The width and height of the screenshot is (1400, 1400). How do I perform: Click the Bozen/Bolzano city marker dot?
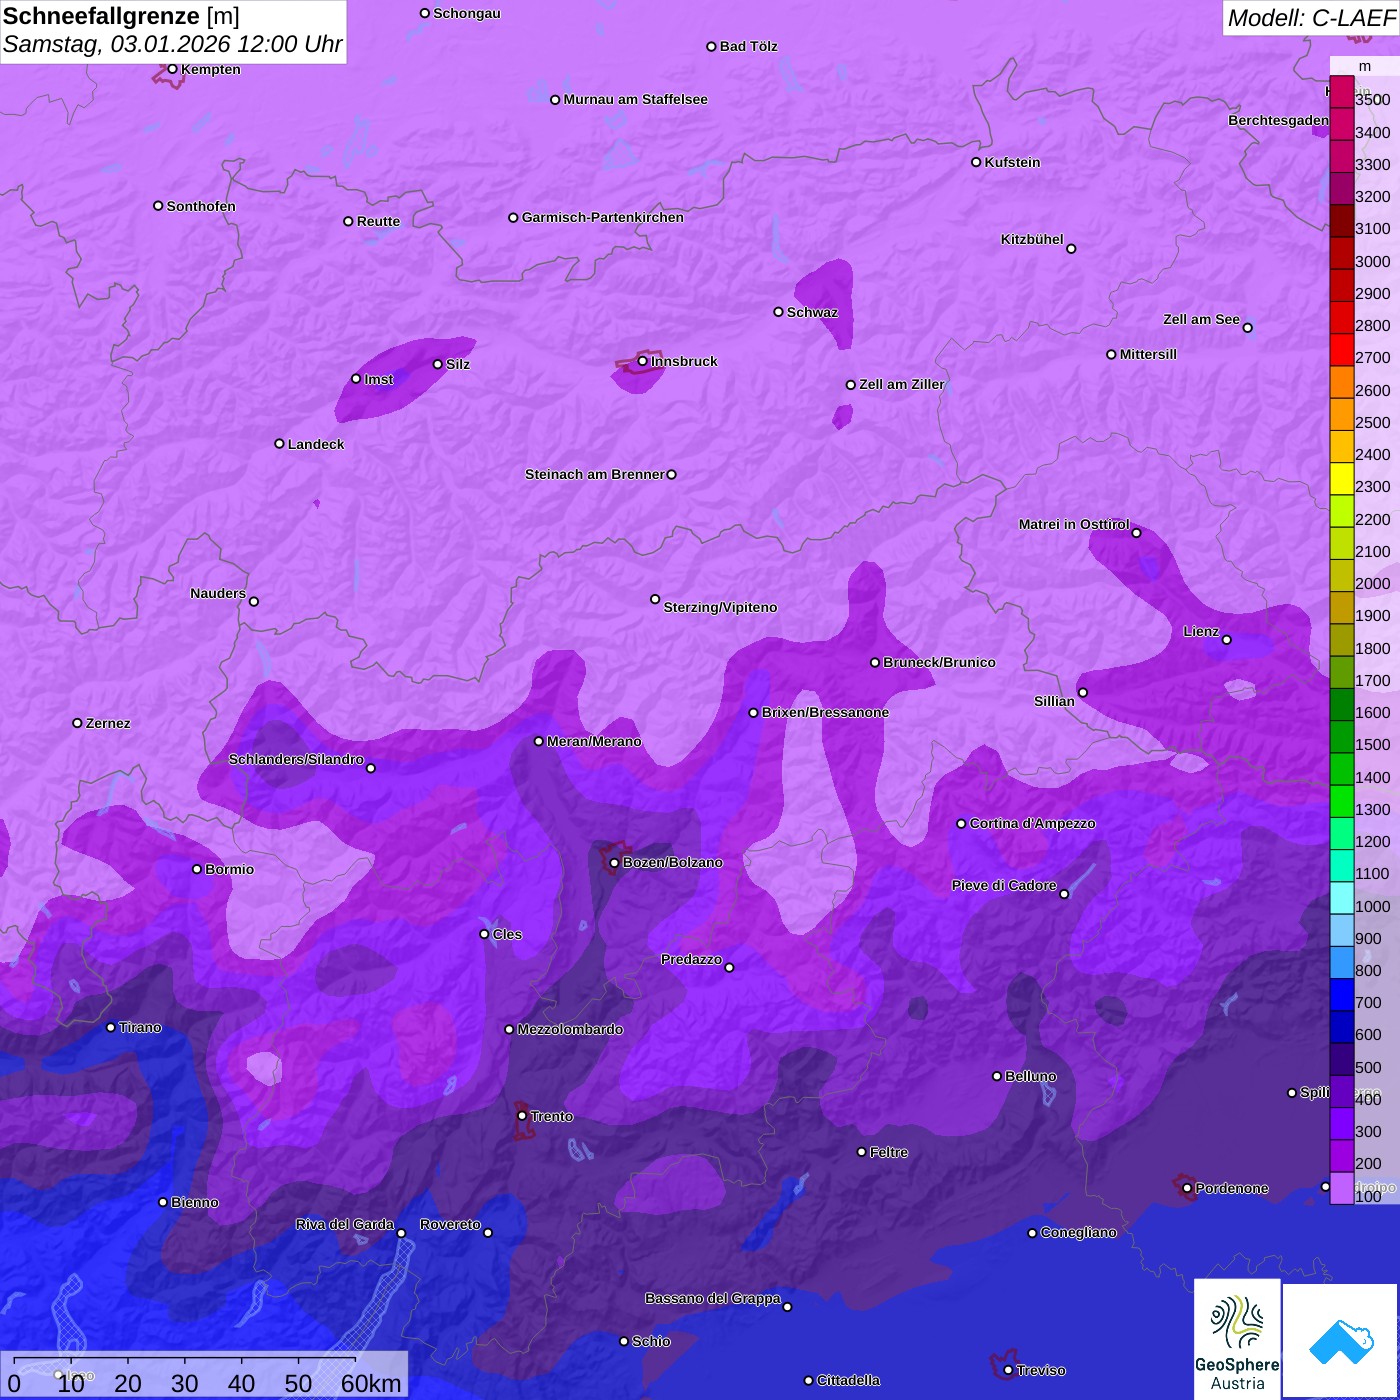tap(614, 862)
